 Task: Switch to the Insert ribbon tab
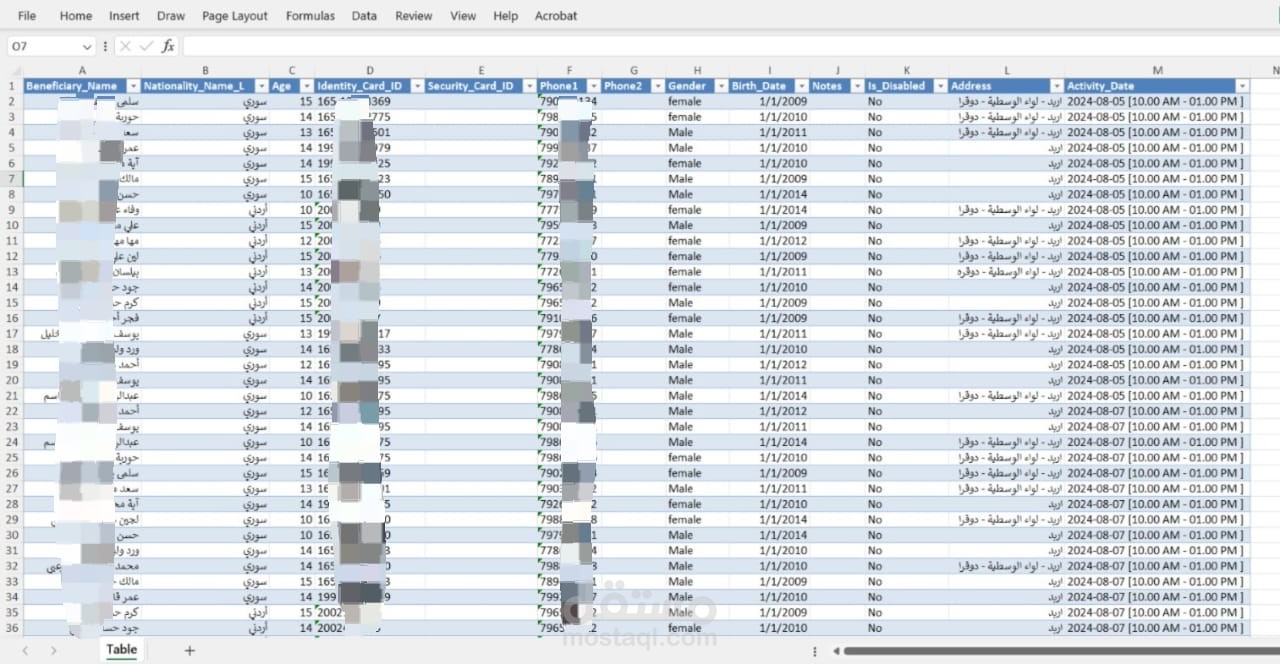coord(124,16)
